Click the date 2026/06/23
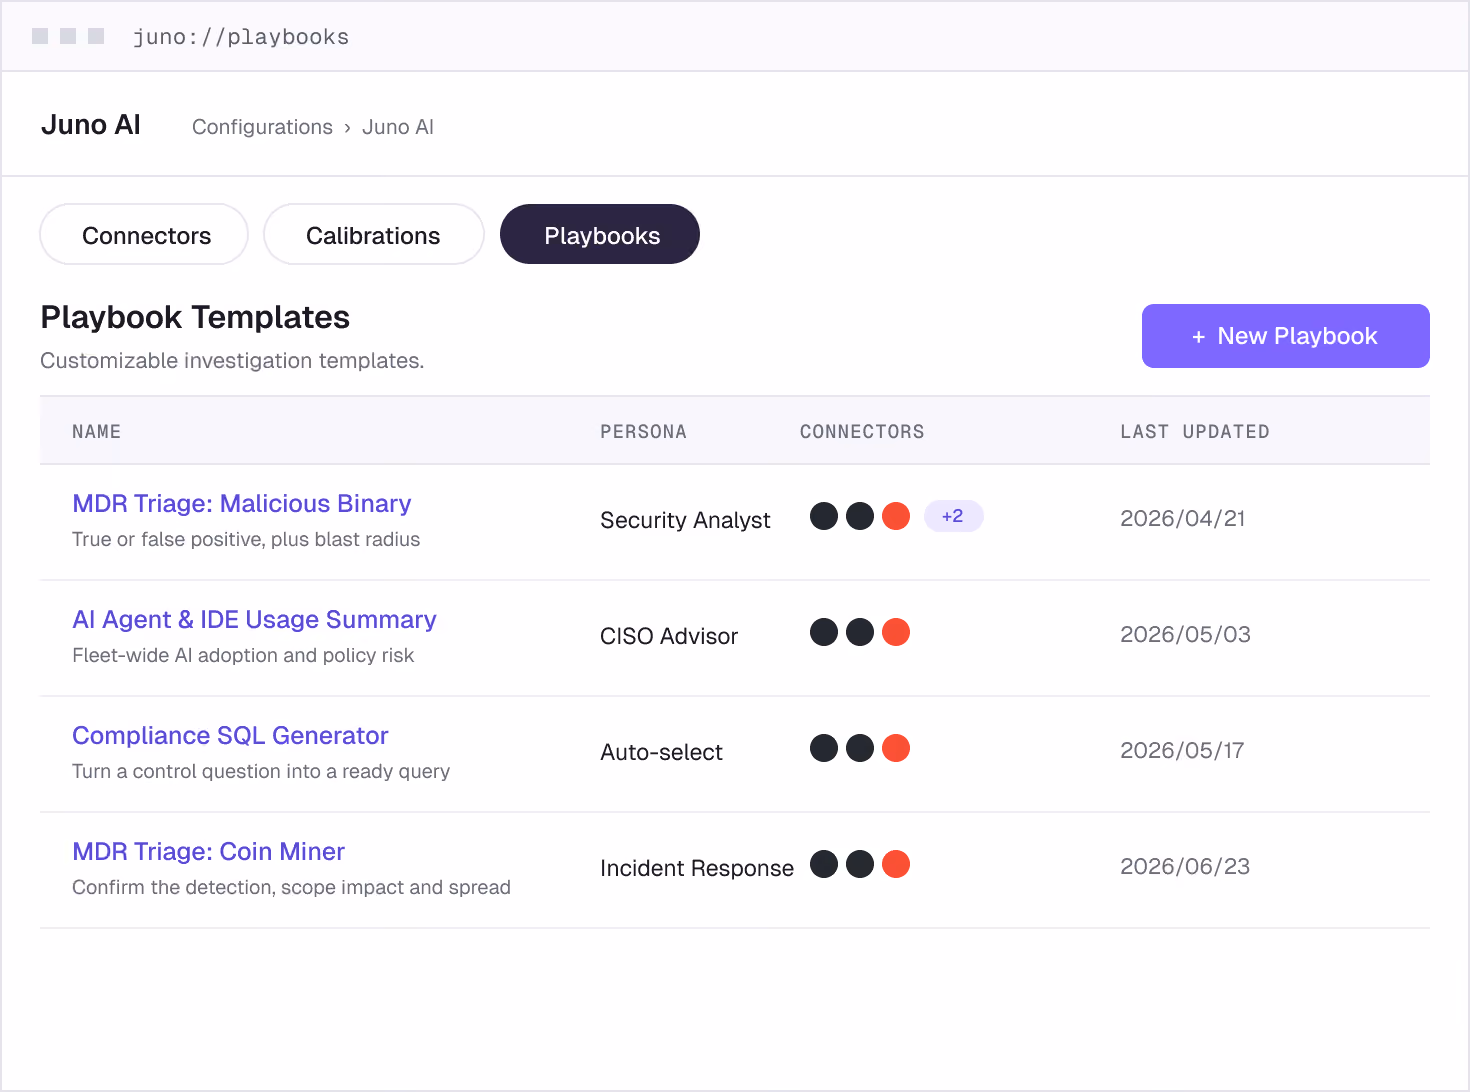This screenshot has height=1092, width=1470. click(x=1185, y=866)
